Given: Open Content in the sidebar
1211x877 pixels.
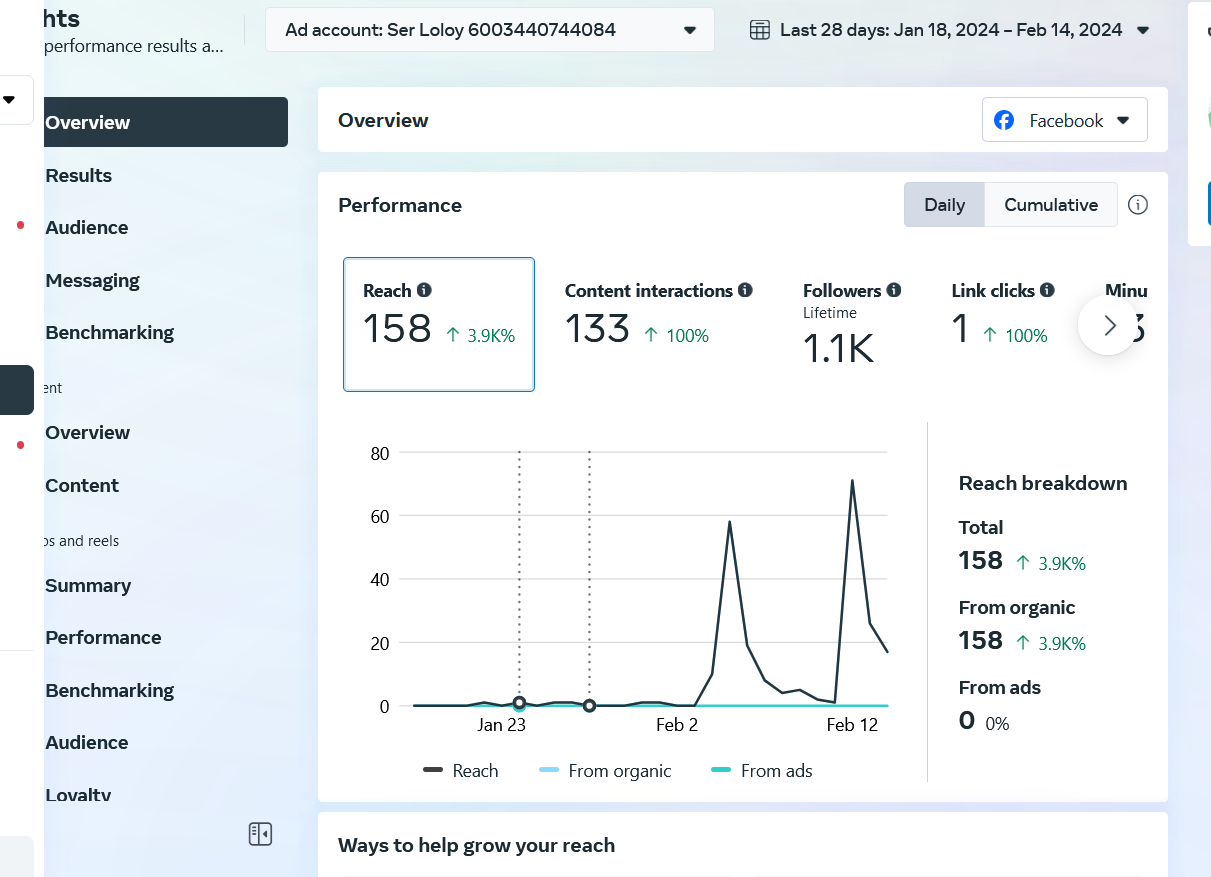Looking at the screenshot, I should click(x=82, y=485).
